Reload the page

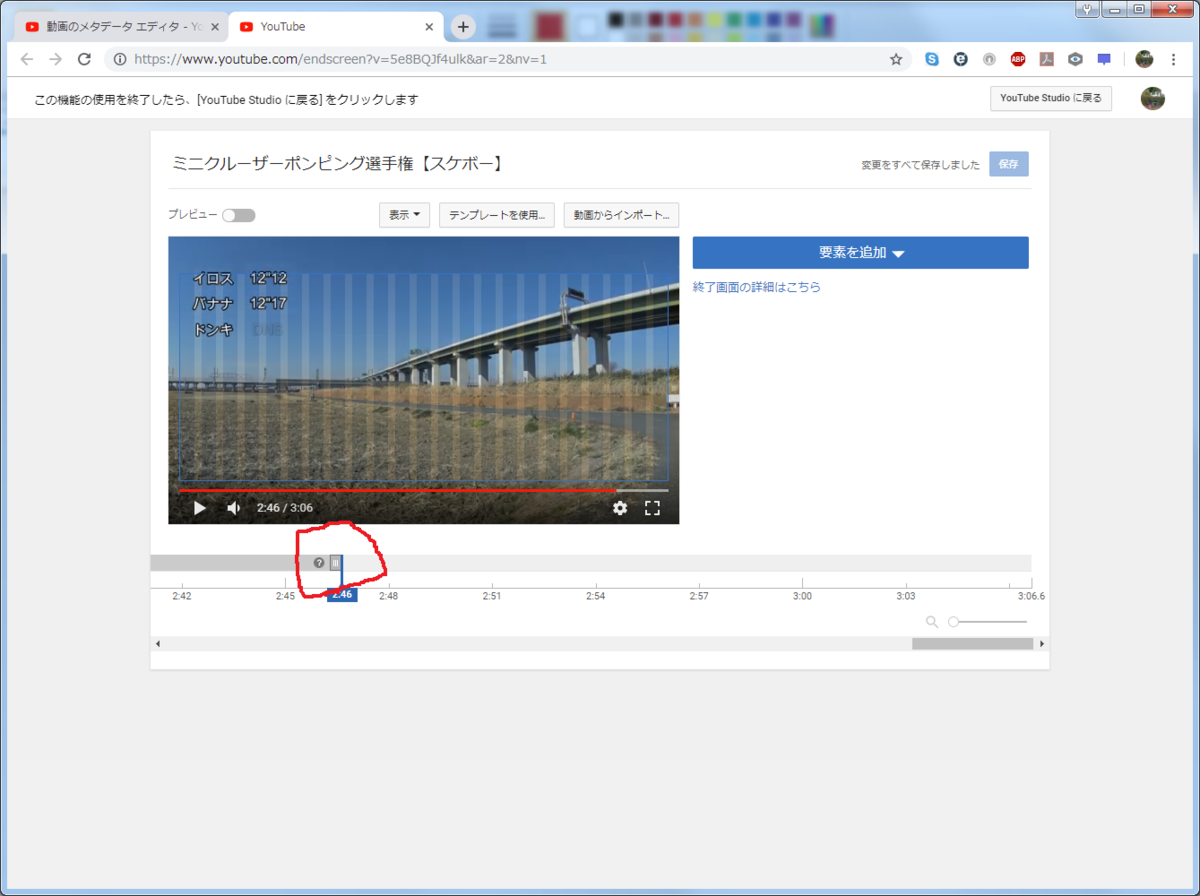[x=85, y=59]
